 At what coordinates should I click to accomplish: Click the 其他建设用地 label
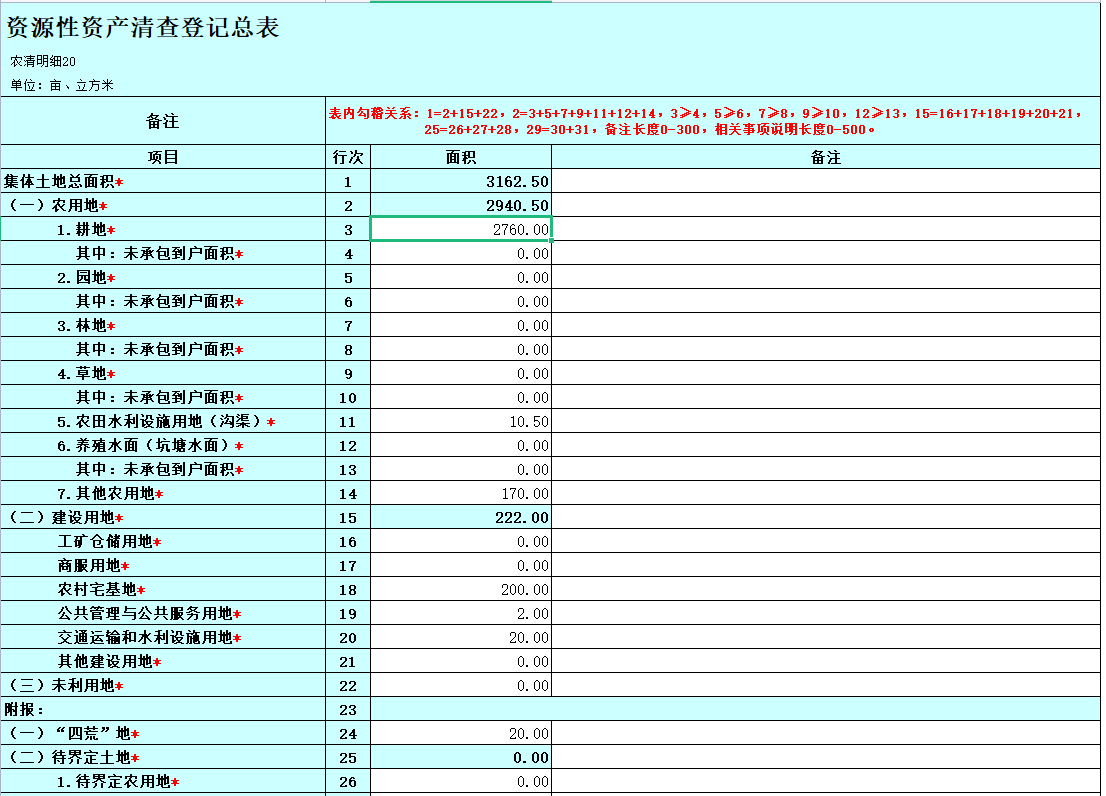[109, 661]
